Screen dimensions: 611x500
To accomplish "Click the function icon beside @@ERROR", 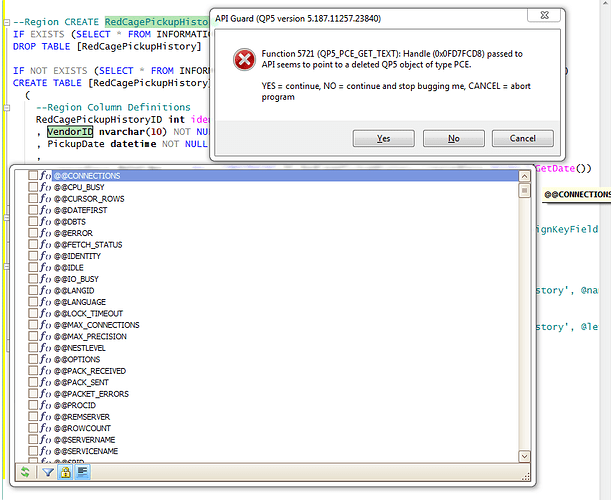I will pyautogui.click(x=45, y=233).
